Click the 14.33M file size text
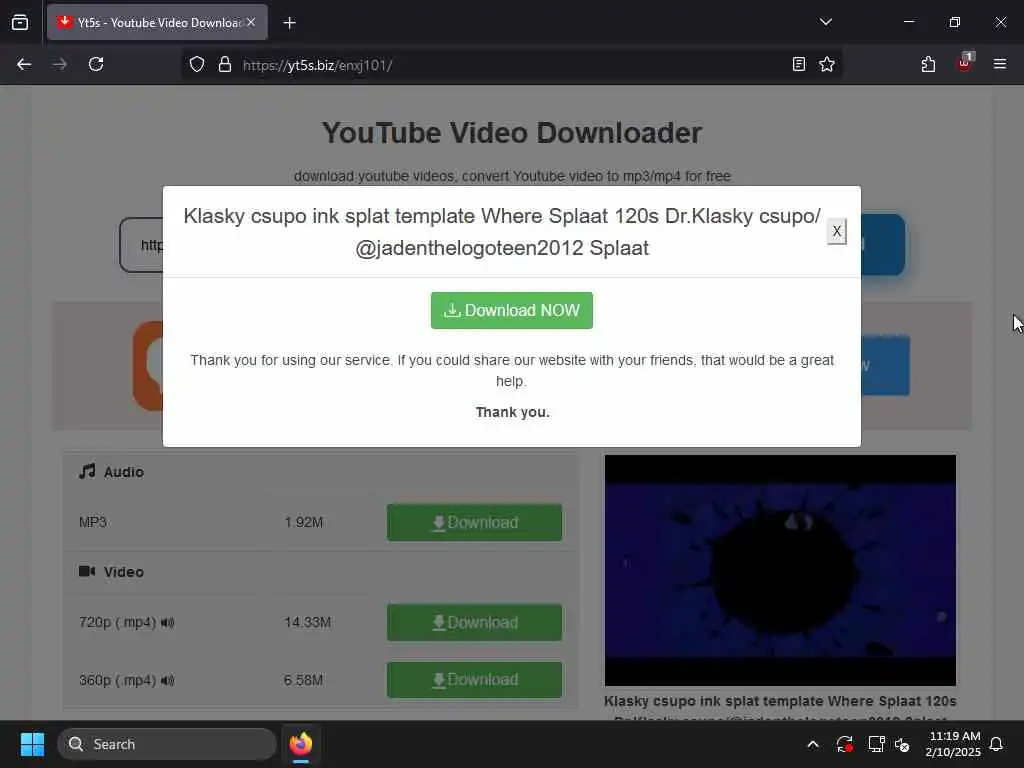Image resolution: width=1024 pixels, height=768 pixels. [308, 622]
